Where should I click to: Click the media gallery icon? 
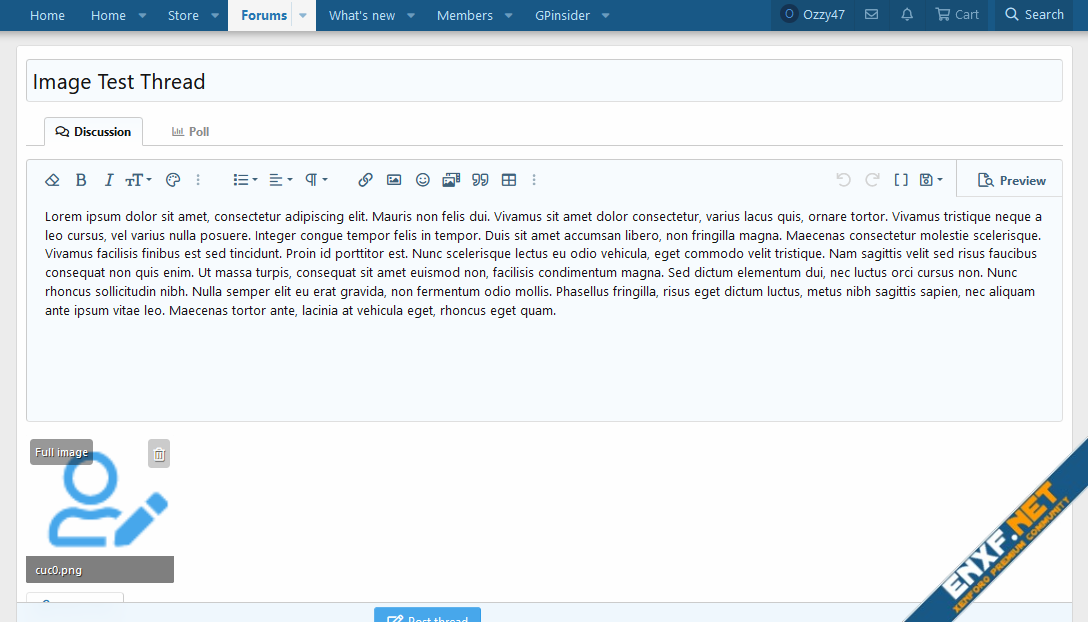click(451, 180)
